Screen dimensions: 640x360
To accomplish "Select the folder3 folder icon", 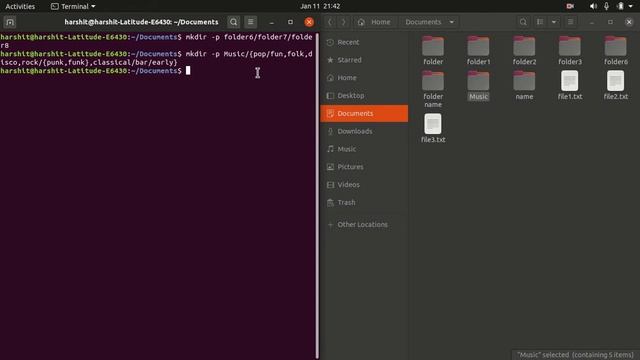I will tap(570, 46).
